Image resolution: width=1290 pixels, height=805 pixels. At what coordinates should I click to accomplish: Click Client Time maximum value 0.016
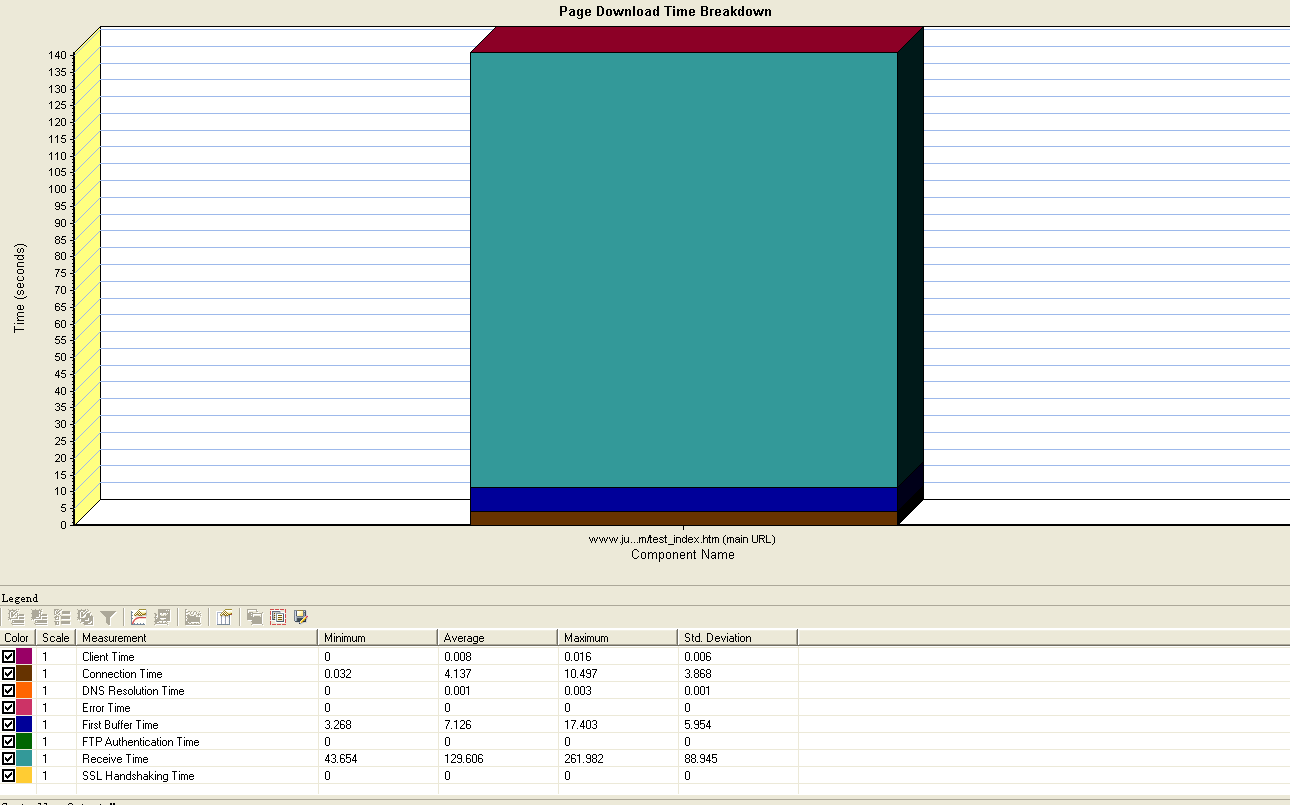[x=577, y=656]
